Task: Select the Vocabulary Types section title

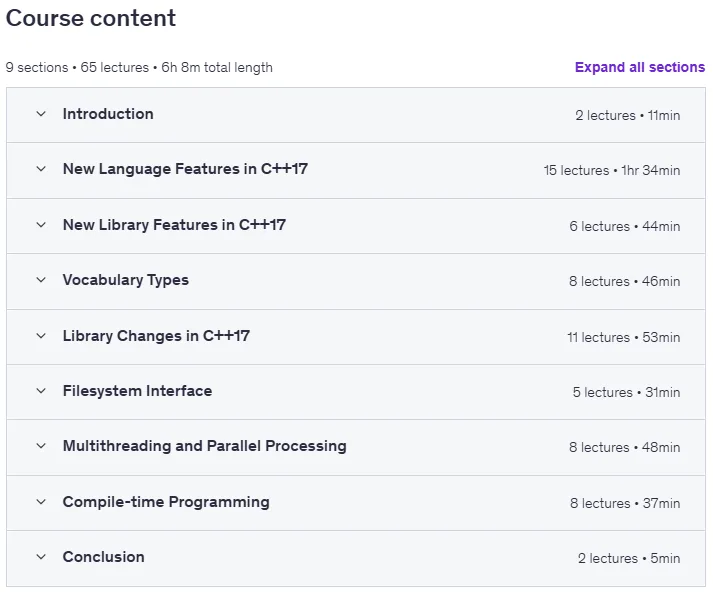Action: click(126, 280)
